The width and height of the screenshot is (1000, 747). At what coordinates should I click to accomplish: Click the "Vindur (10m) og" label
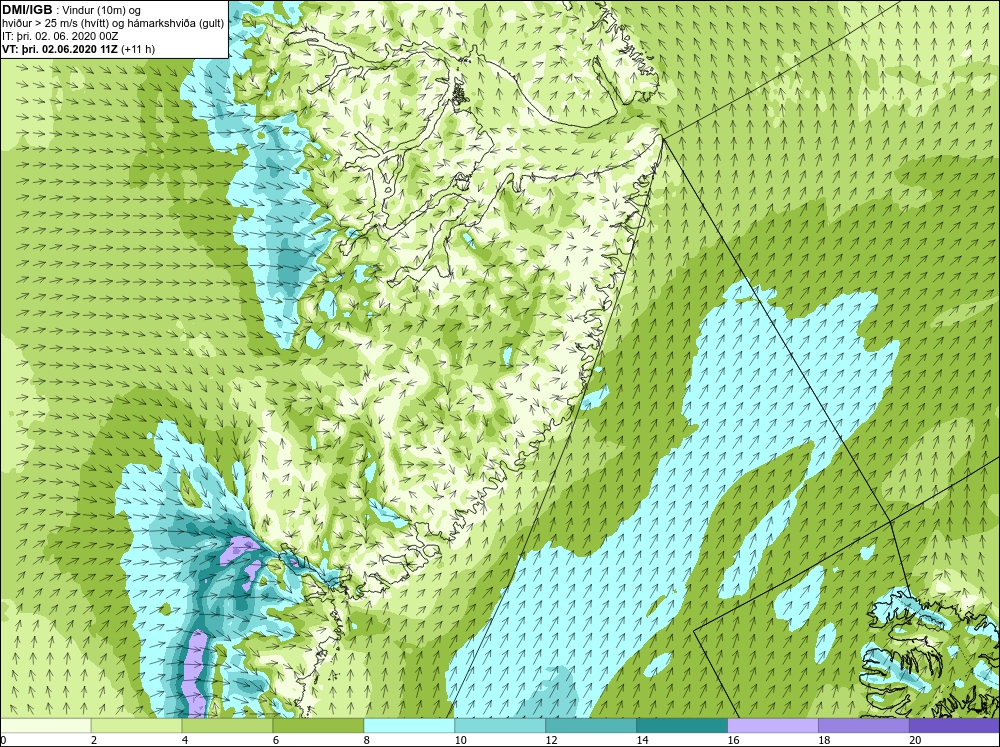click(103, 10)
